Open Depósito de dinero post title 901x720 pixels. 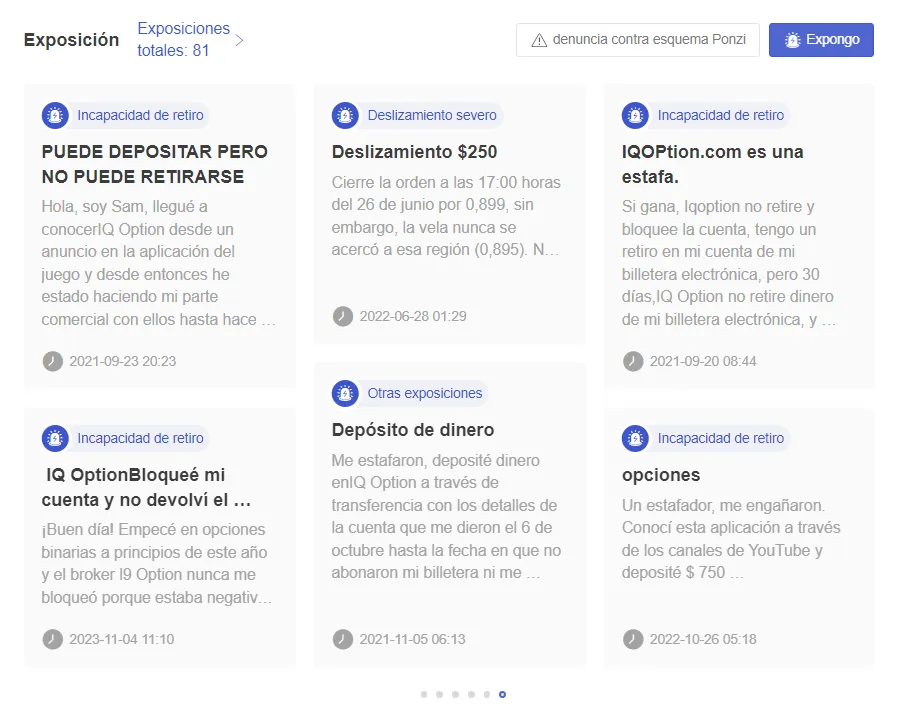(413, 430)
